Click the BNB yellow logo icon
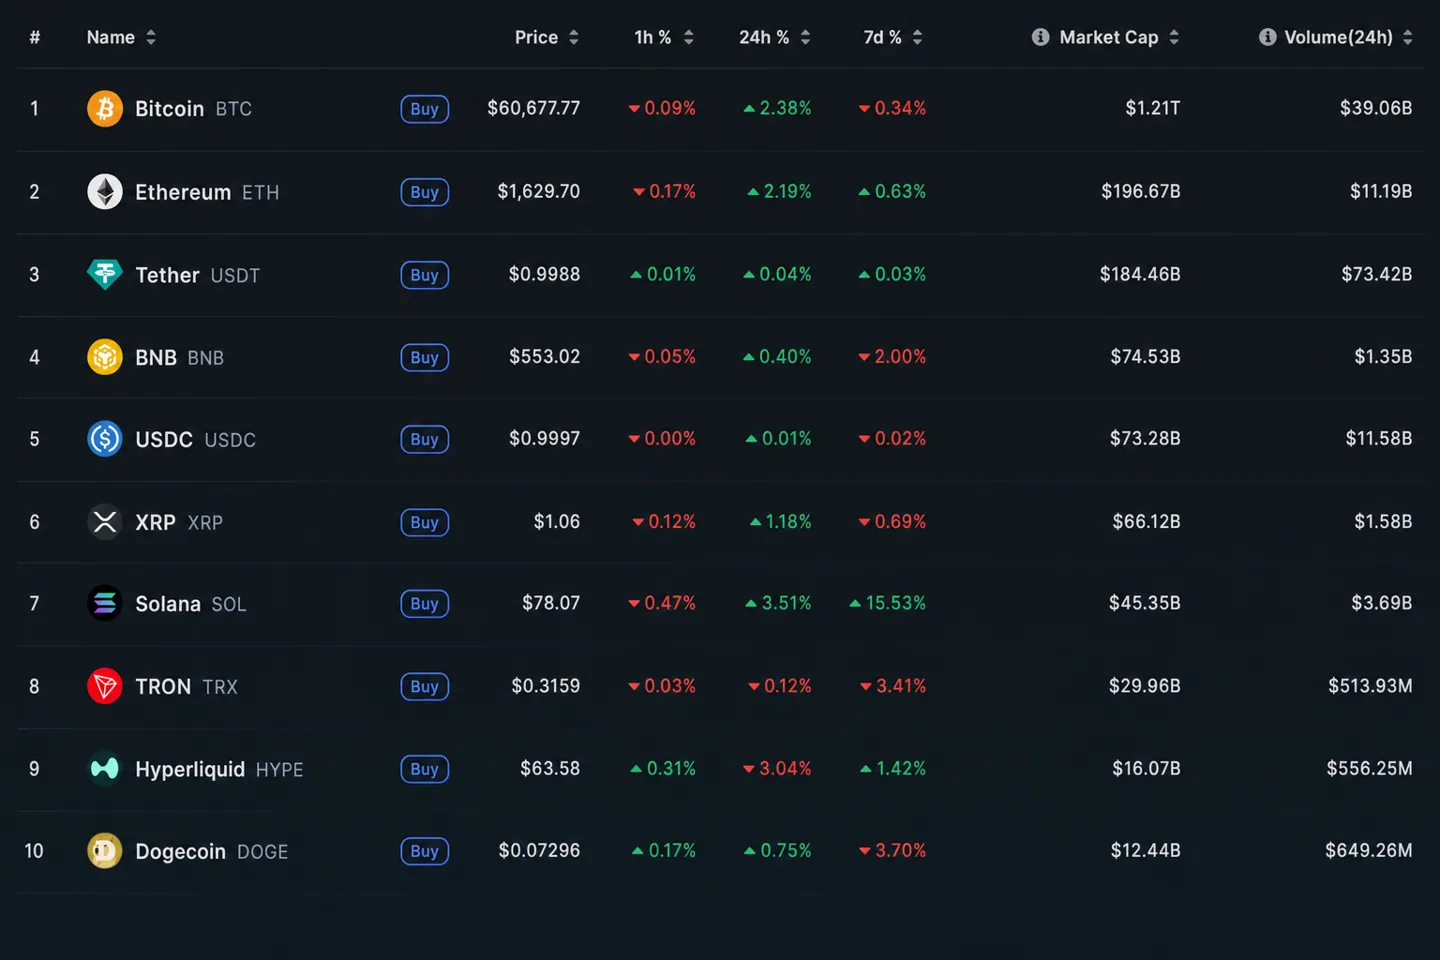This screenshot has width=1440, height=960. [105, 357]
